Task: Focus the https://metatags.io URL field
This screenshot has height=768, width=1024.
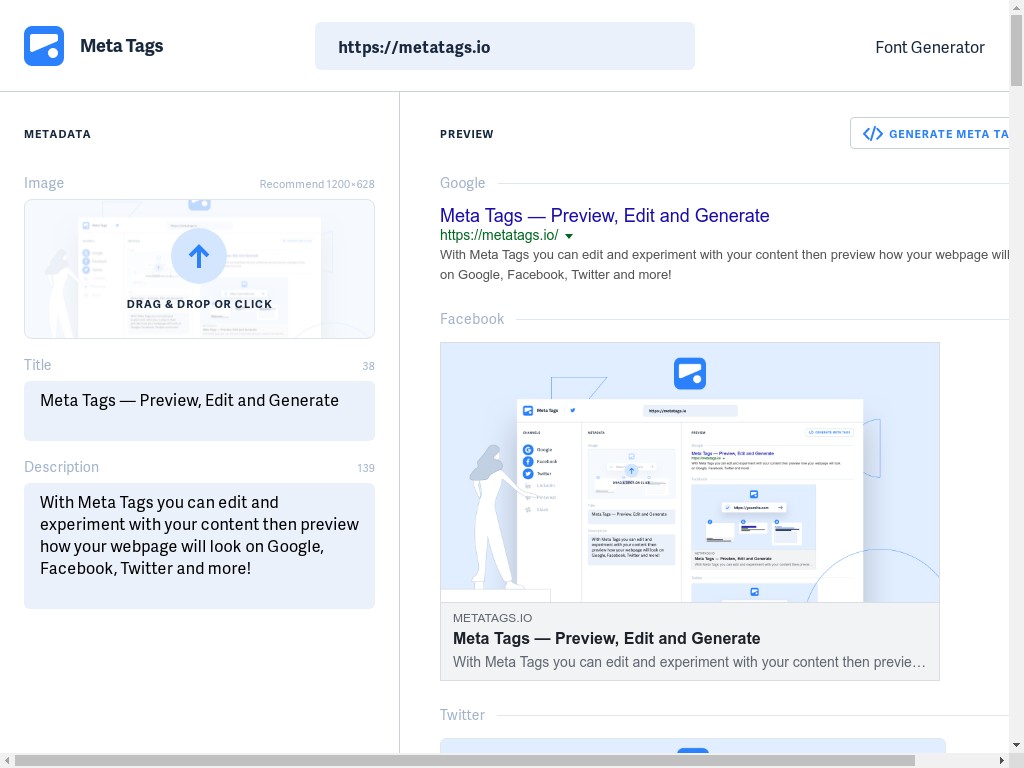Action: [504, 47]
